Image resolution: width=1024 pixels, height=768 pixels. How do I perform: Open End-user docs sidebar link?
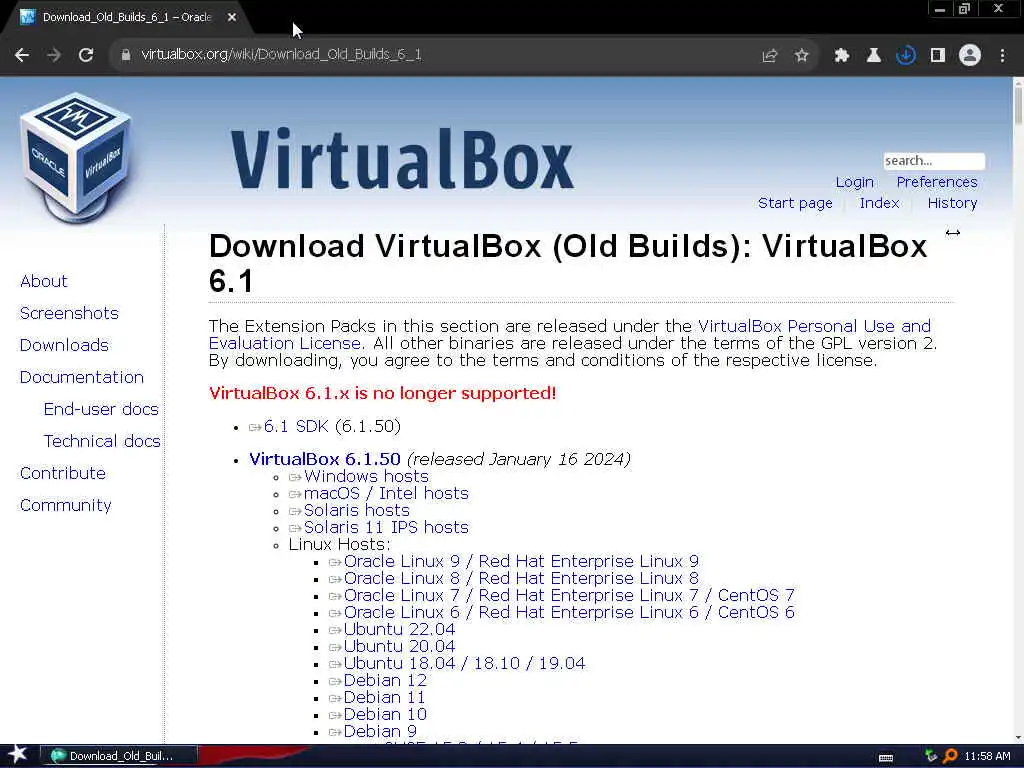pos(101,409)
